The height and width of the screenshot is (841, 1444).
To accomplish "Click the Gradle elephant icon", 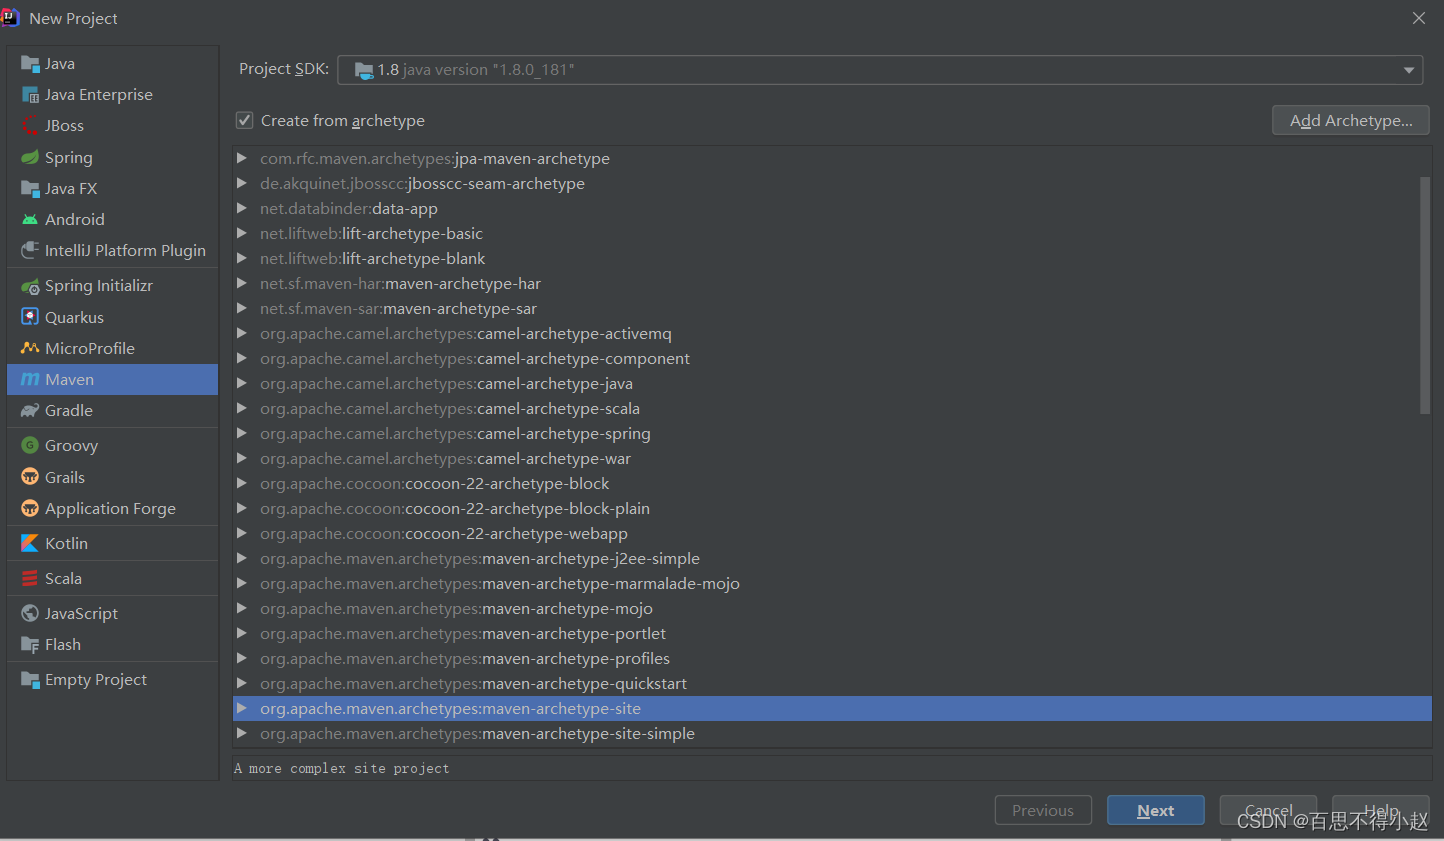I will [30, 411].
